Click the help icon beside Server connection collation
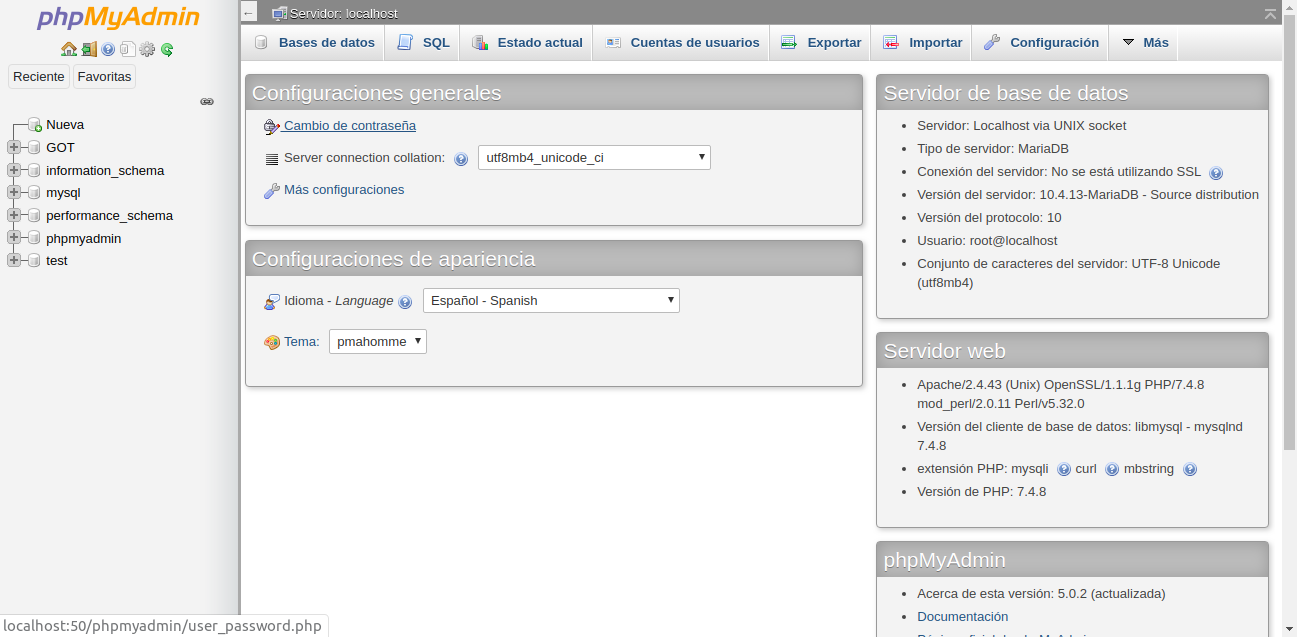 tap(461, 159)
